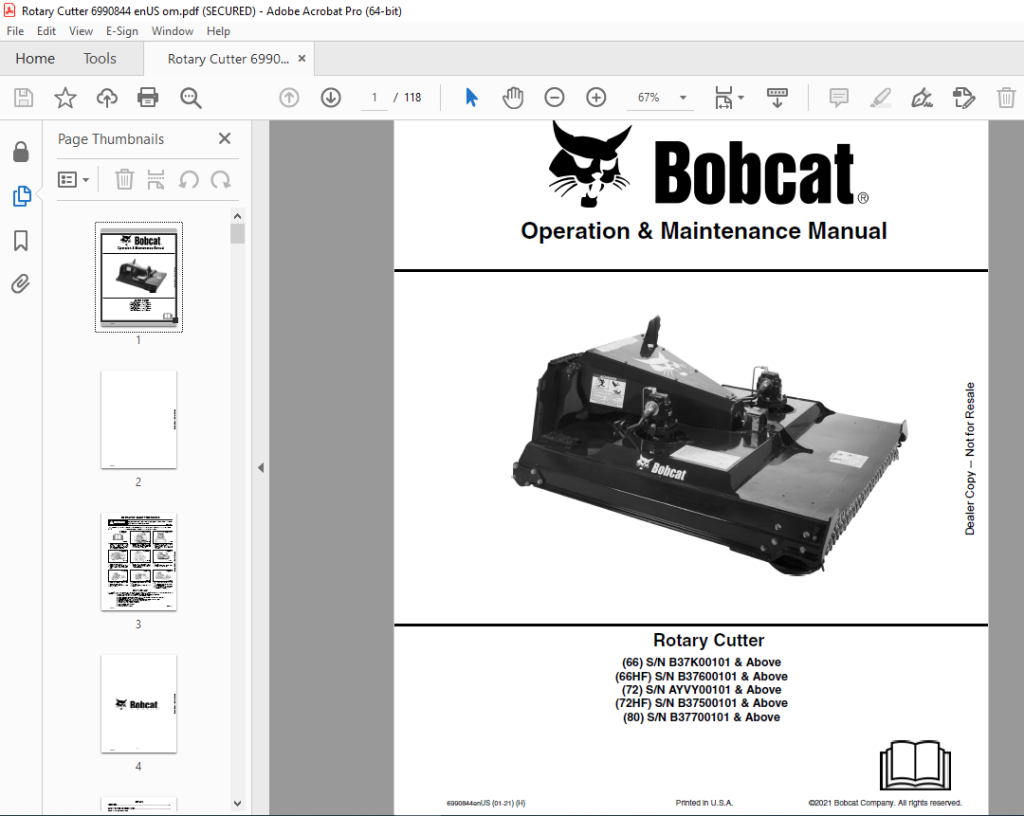Viewport: 1024px width, 816px height.
Task: Open the Attachments paperclip panel
Action: click(21, 284)
